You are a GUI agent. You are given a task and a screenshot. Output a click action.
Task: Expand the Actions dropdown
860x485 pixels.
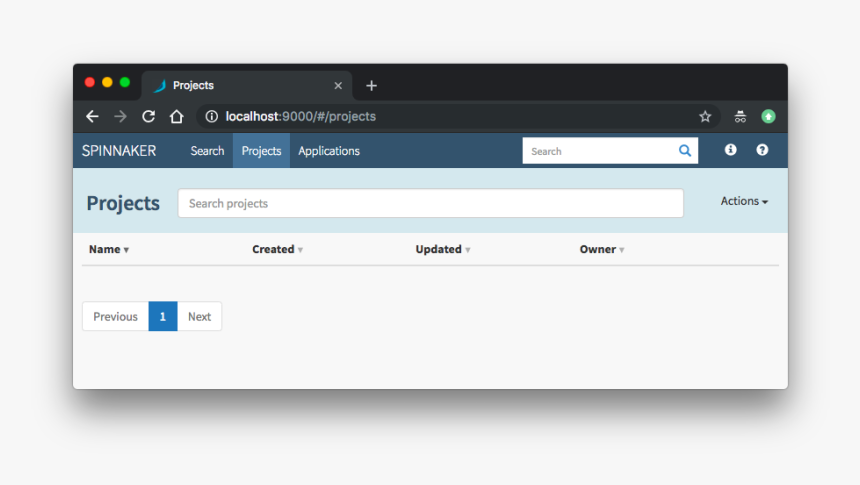pos(744,201)
